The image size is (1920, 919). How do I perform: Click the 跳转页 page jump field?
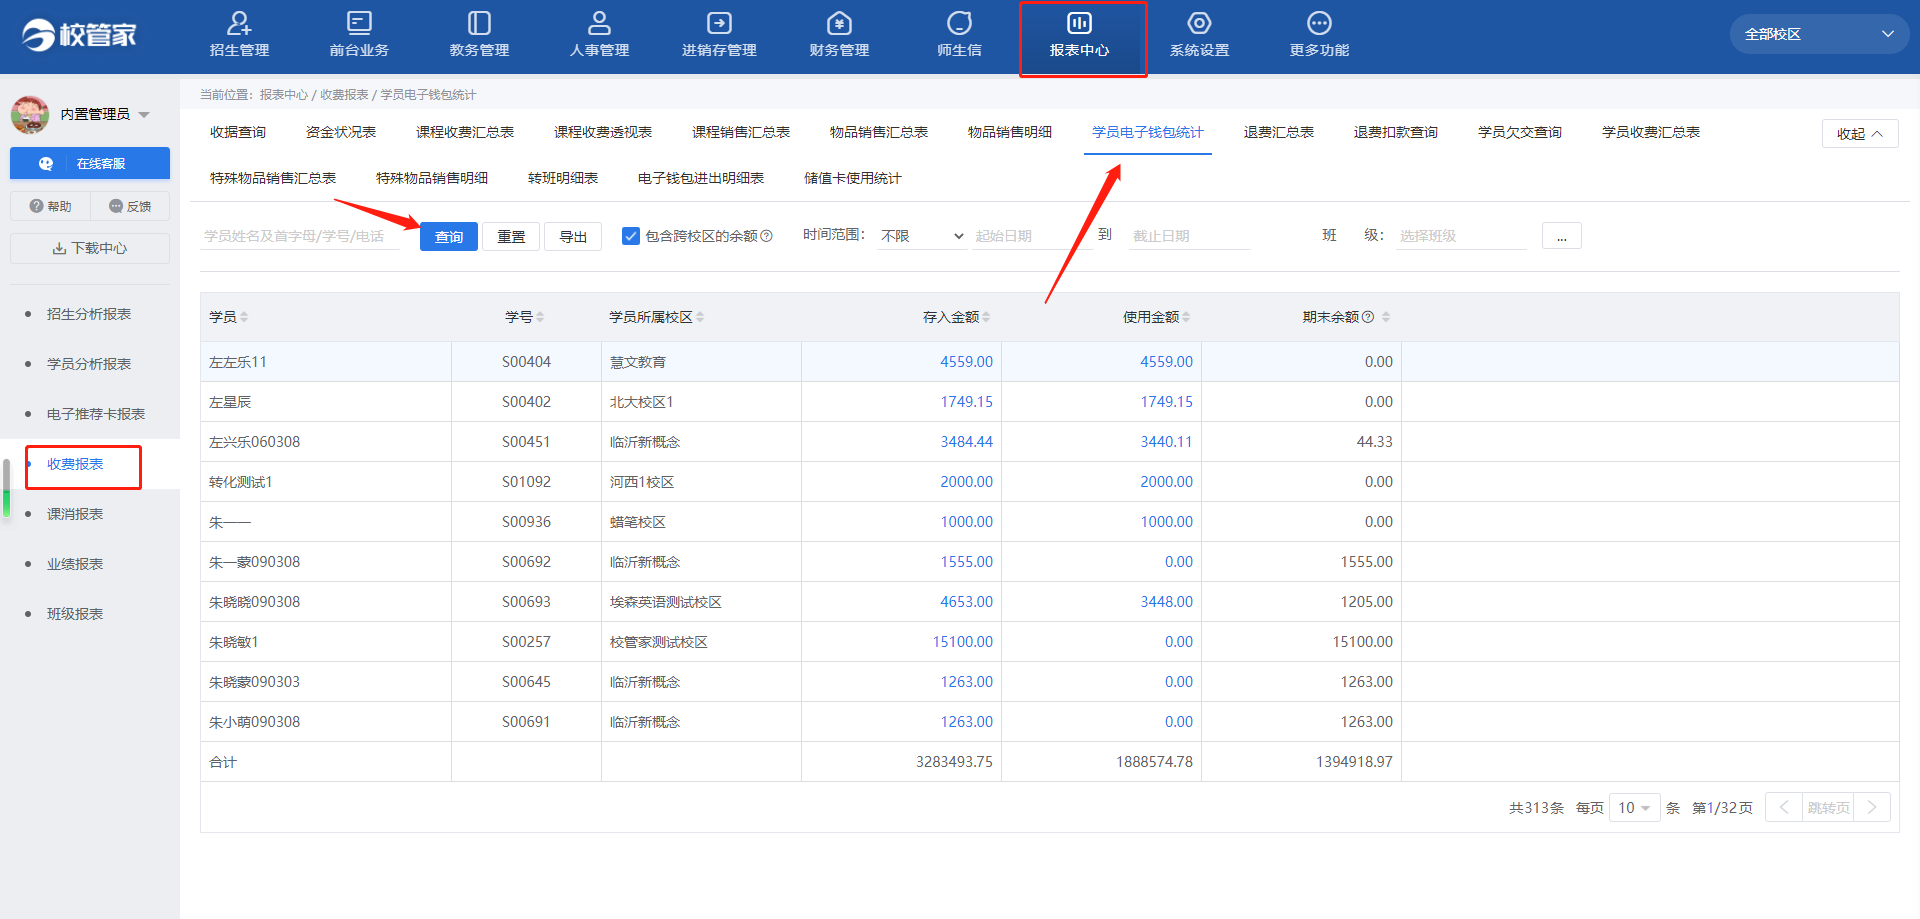tap(1828, 808)
